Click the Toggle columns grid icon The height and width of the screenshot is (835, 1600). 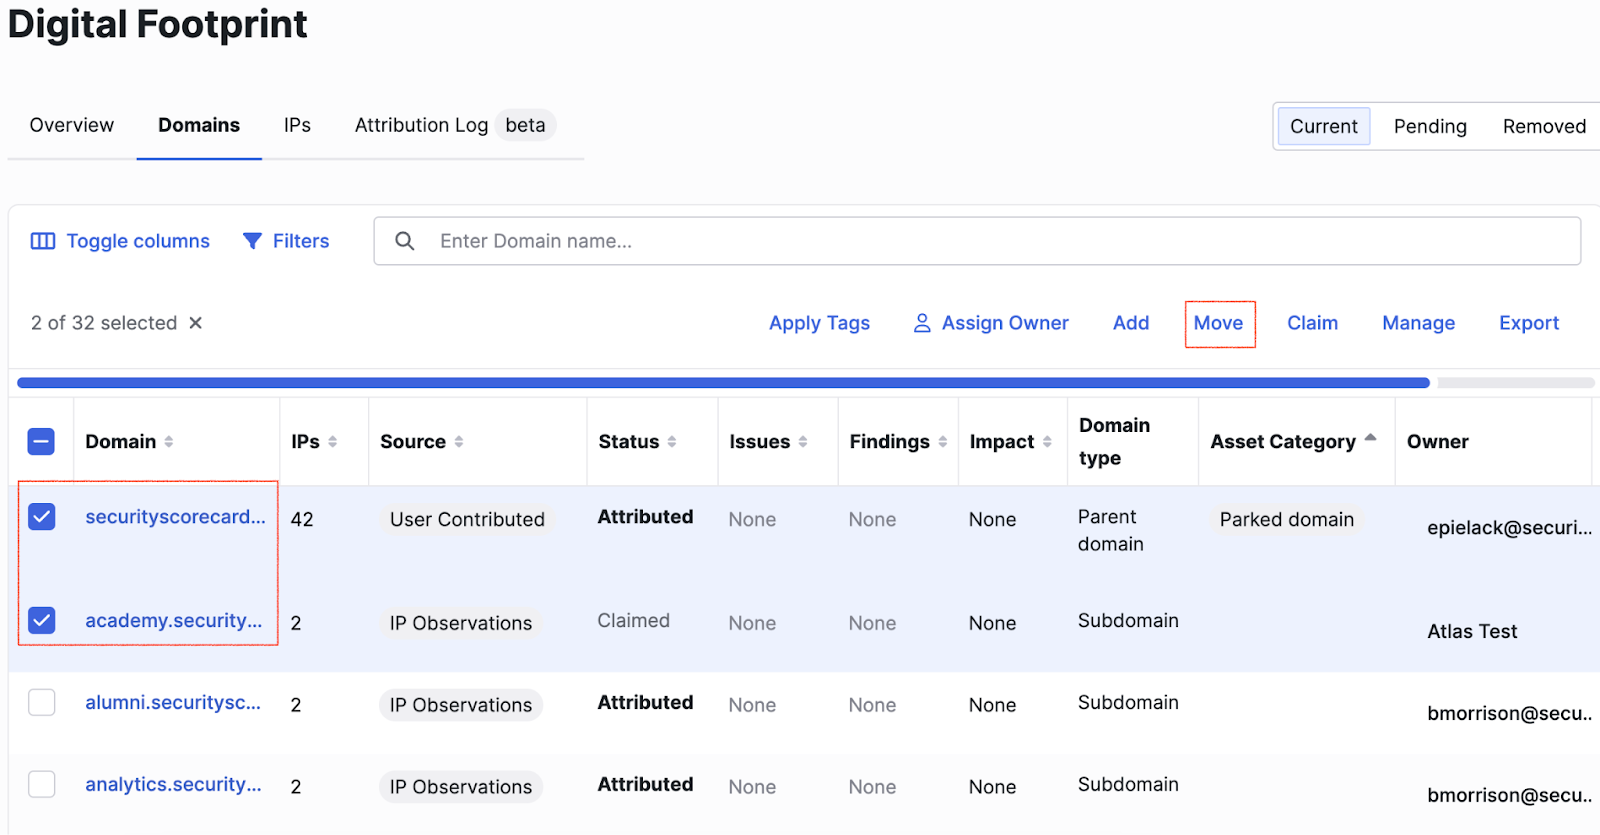tap(43, 241)
